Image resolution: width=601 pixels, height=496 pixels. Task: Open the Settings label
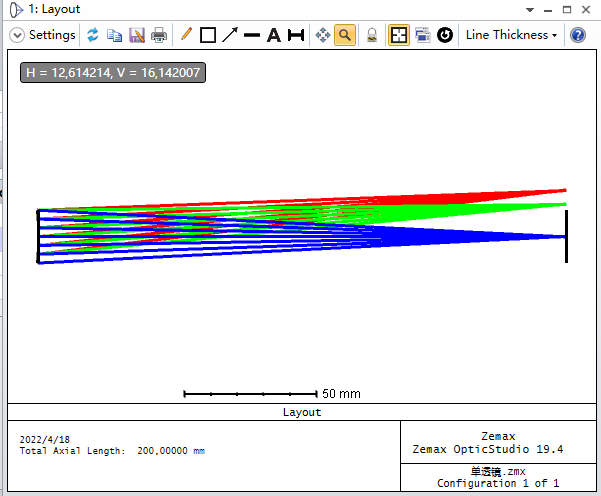(52, 35)
